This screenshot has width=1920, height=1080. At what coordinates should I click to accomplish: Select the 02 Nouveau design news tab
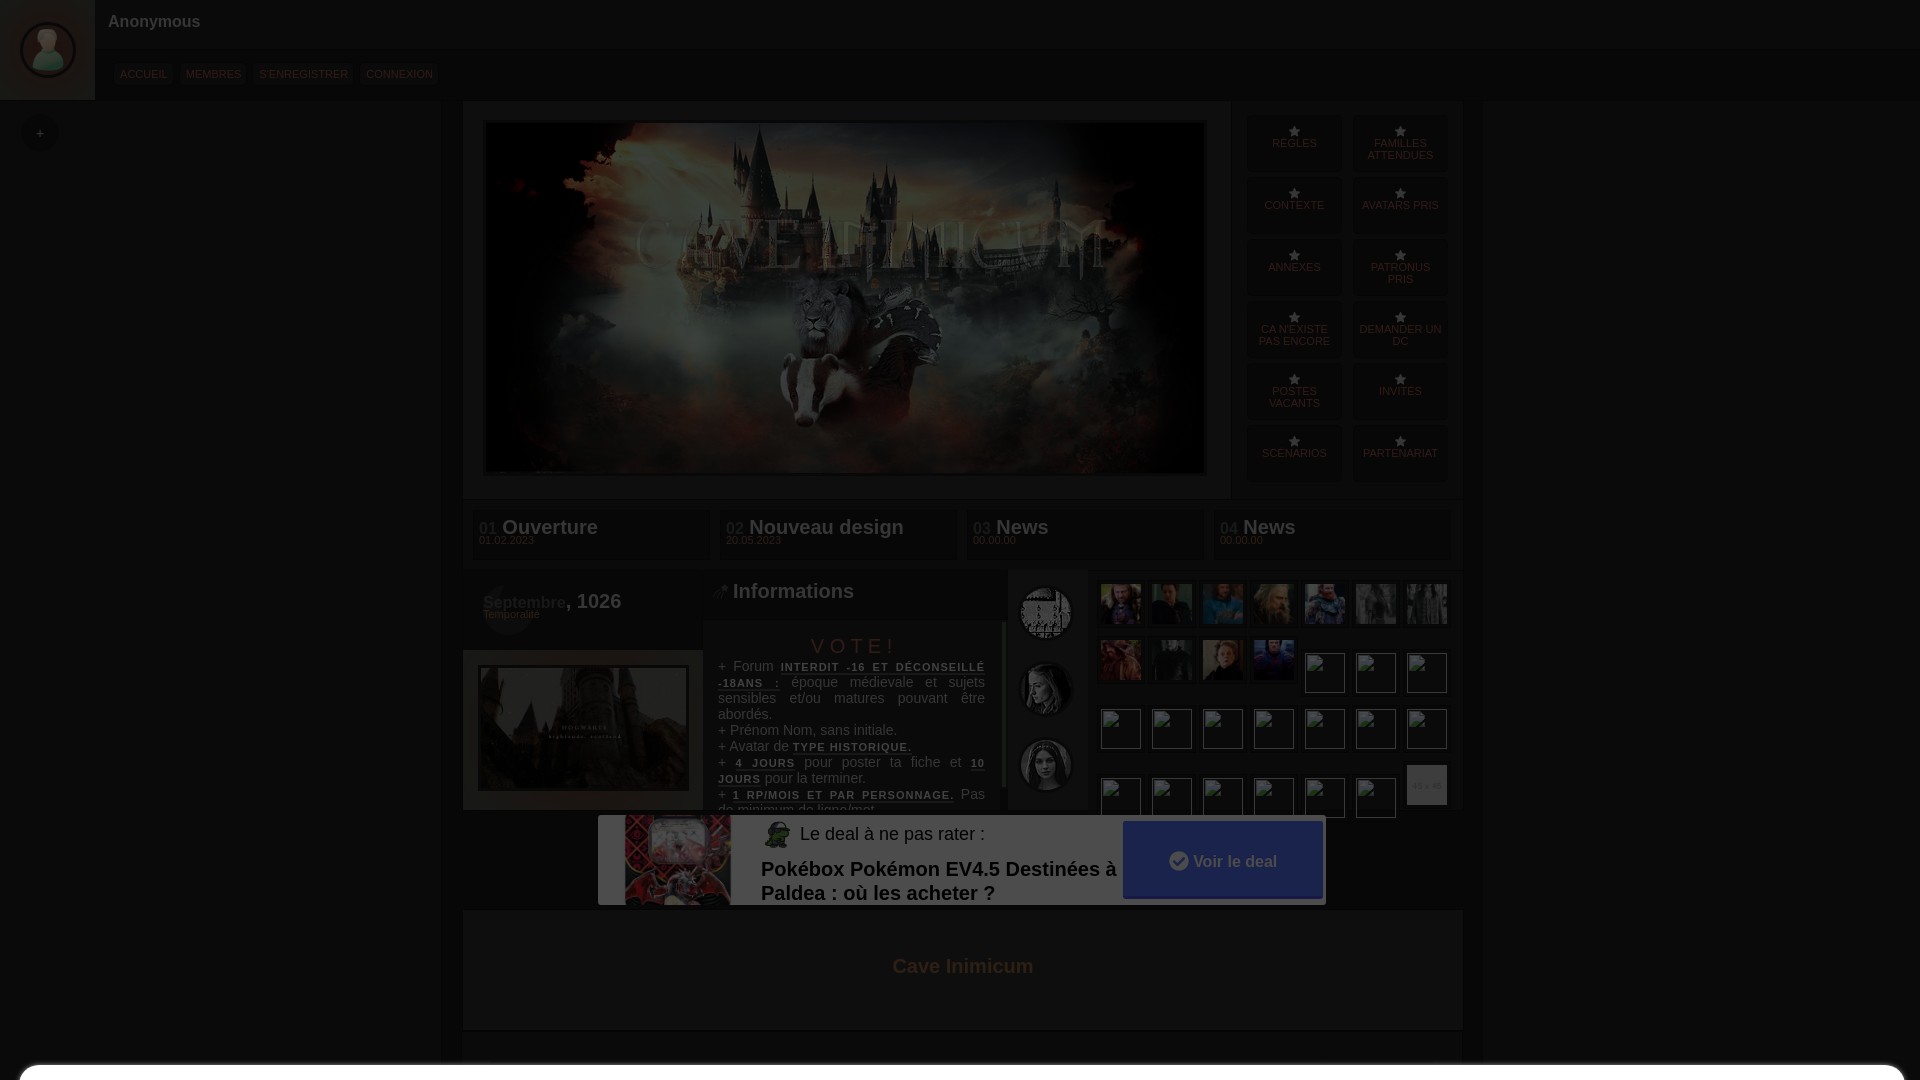point(838,534)
